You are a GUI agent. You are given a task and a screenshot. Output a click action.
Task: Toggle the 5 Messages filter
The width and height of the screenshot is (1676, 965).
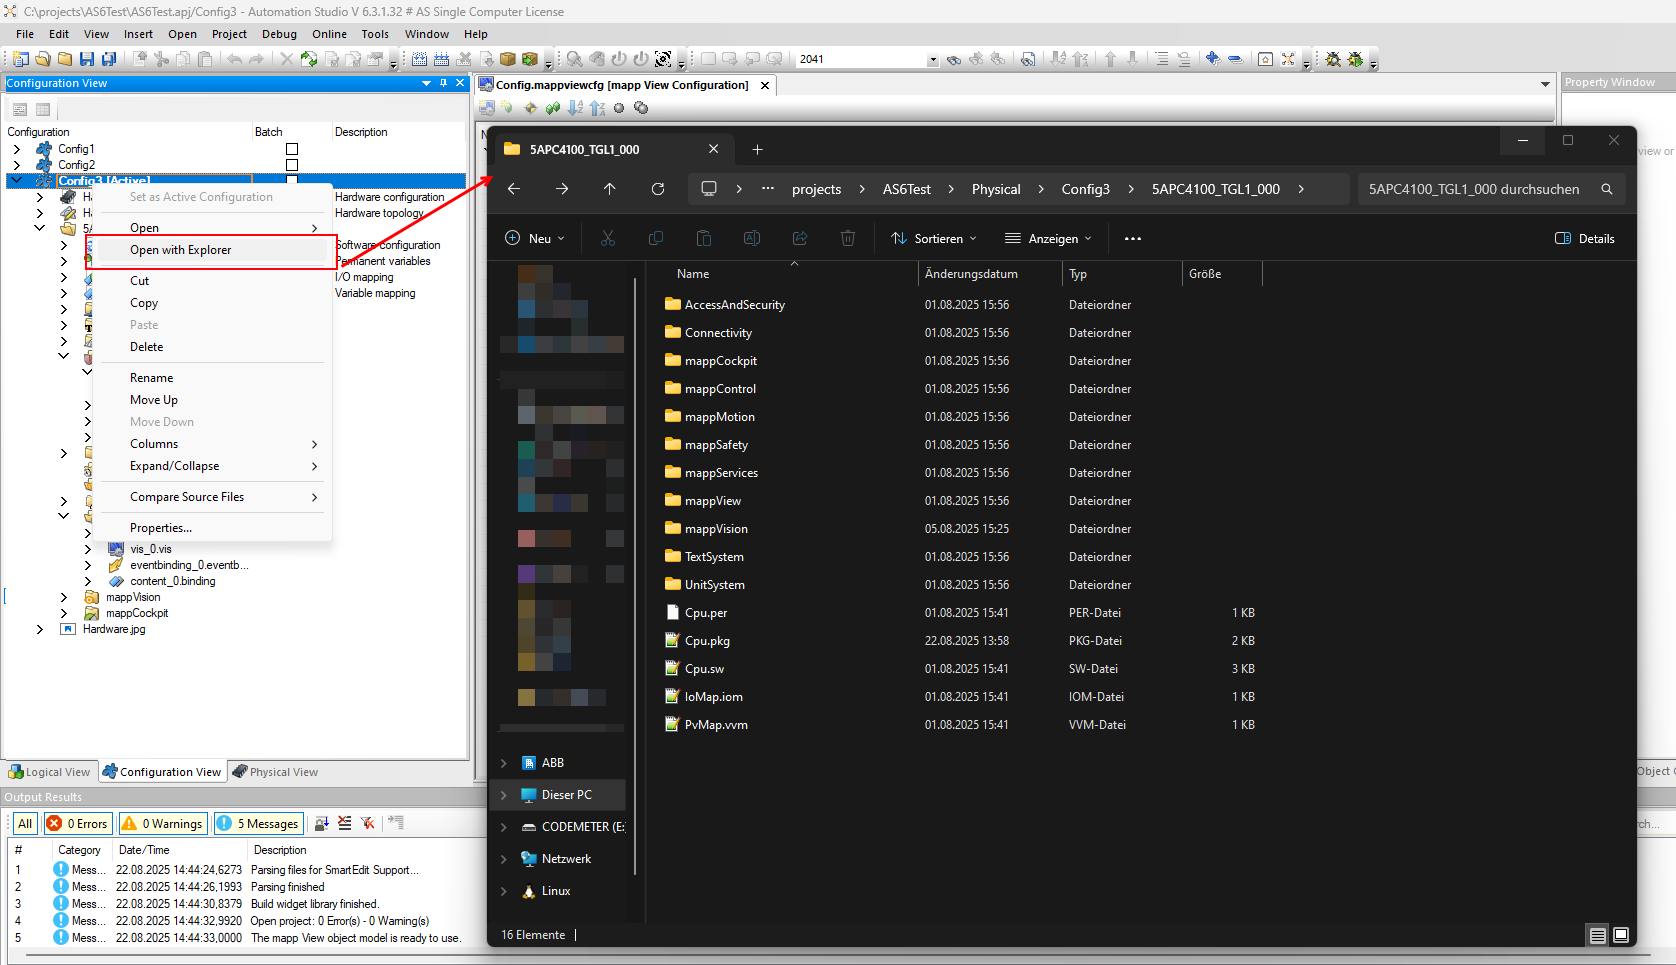258,823
